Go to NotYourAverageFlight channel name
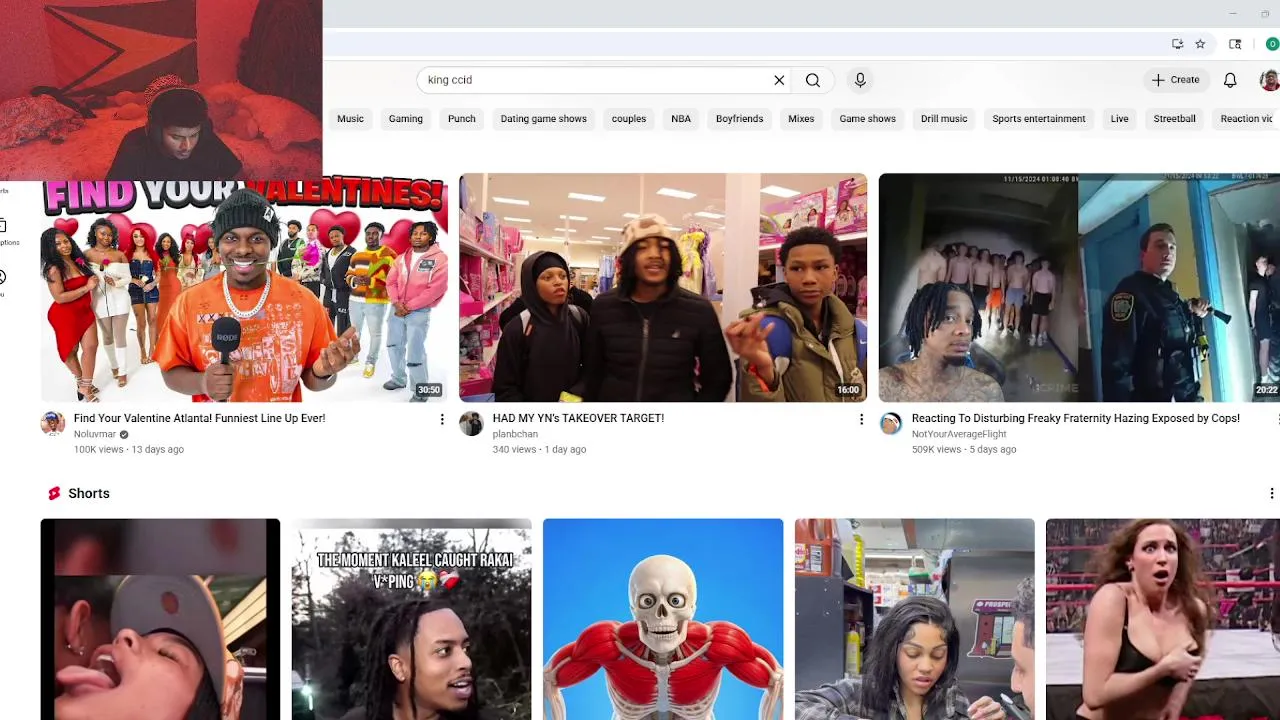 coord(958,434)
